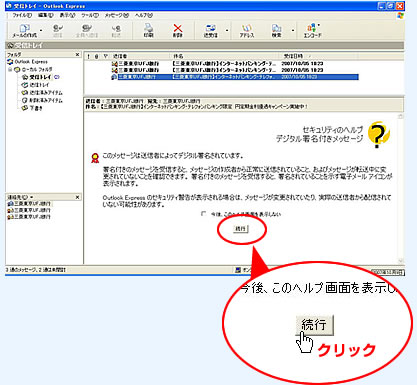417x385 pixels.
Task: Click the Reply toolbar icon
Action: [x=58, y=30]
